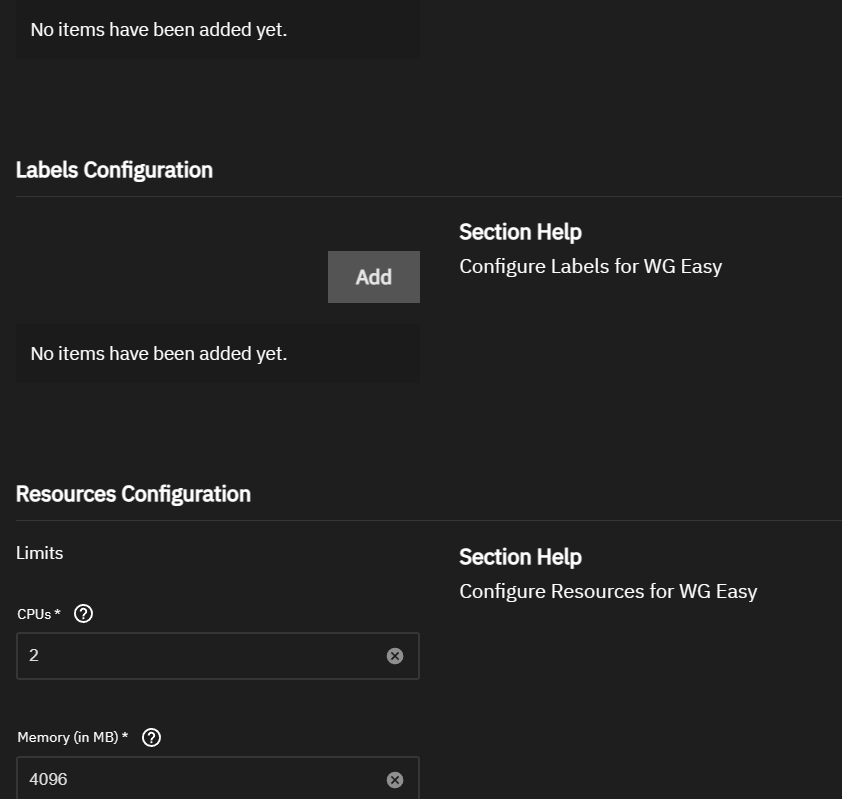This screenshot has height=799, width=842.
Task: Open the CPUs help tooltip icon
Action: [x=83, y=613]
